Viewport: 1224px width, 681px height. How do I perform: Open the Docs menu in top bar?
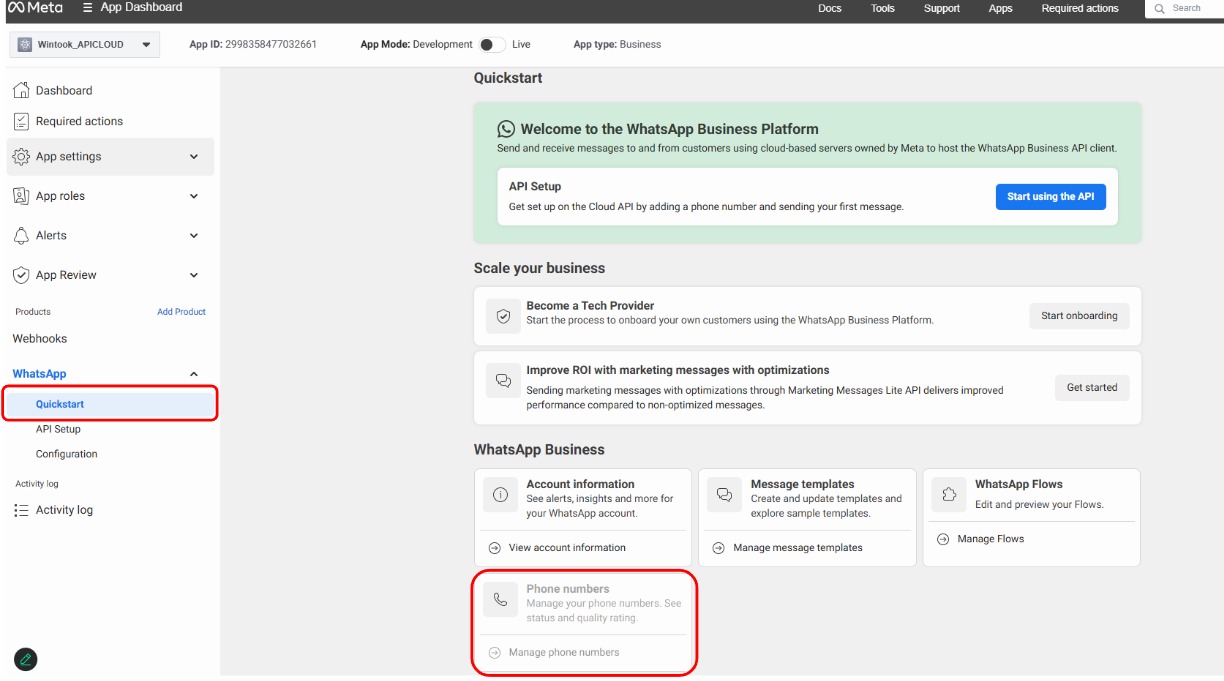click(829, 8)
